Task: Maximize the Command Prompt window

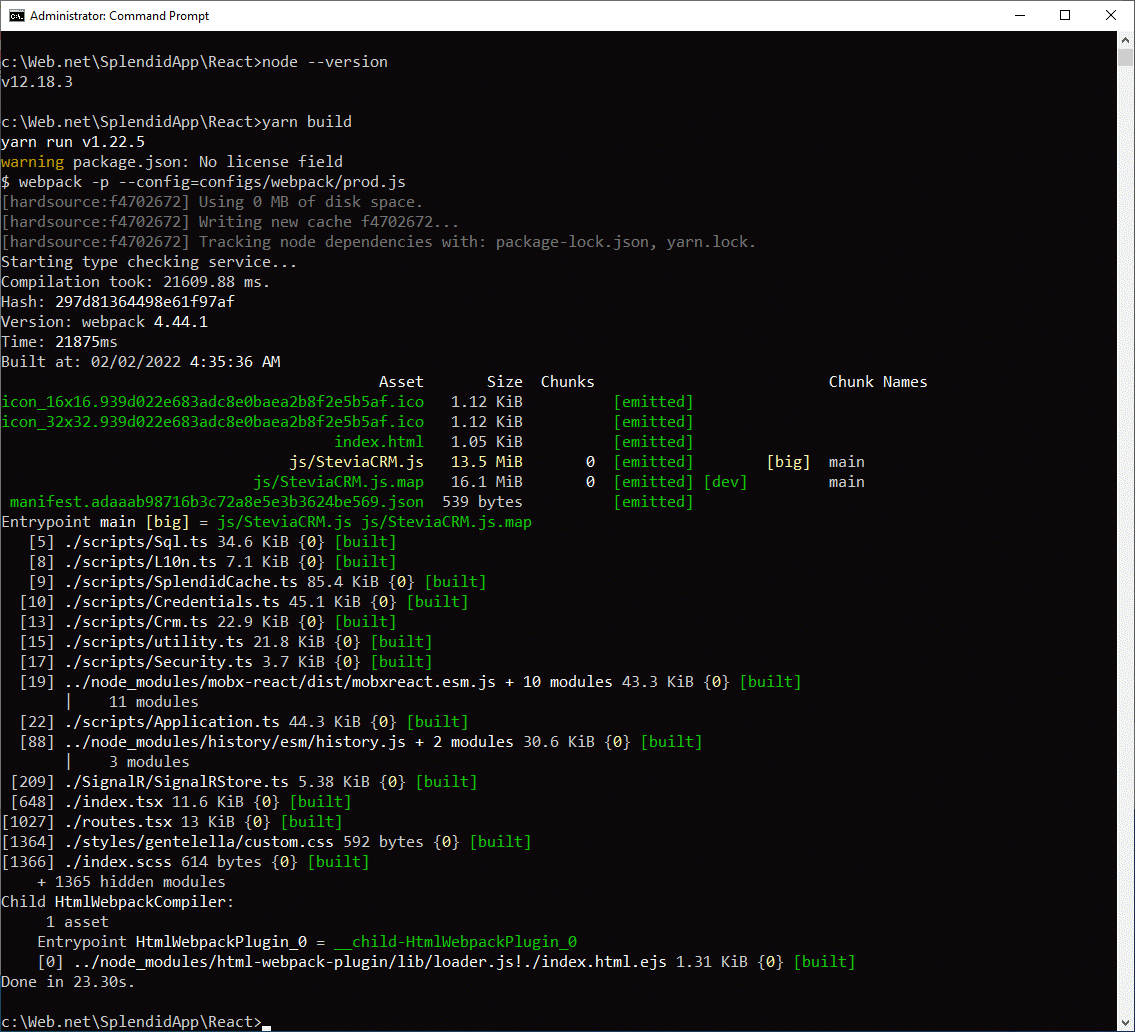Action: (1065, 16)
